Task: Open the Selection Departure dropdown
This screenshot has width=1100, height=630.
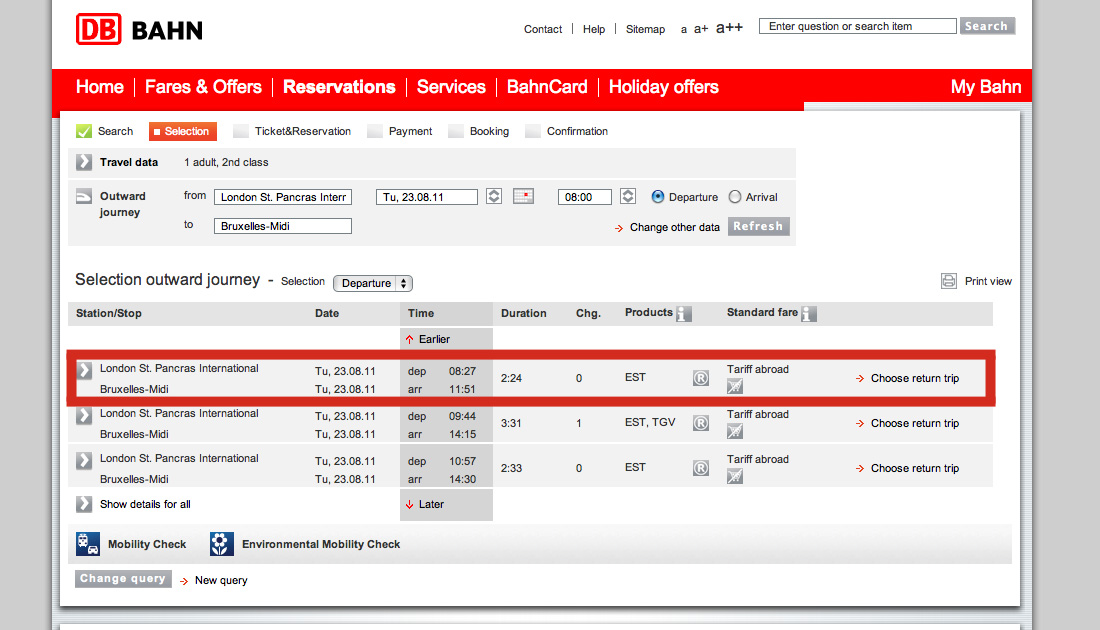Action: pyautogui.click(x=372, y=283)
